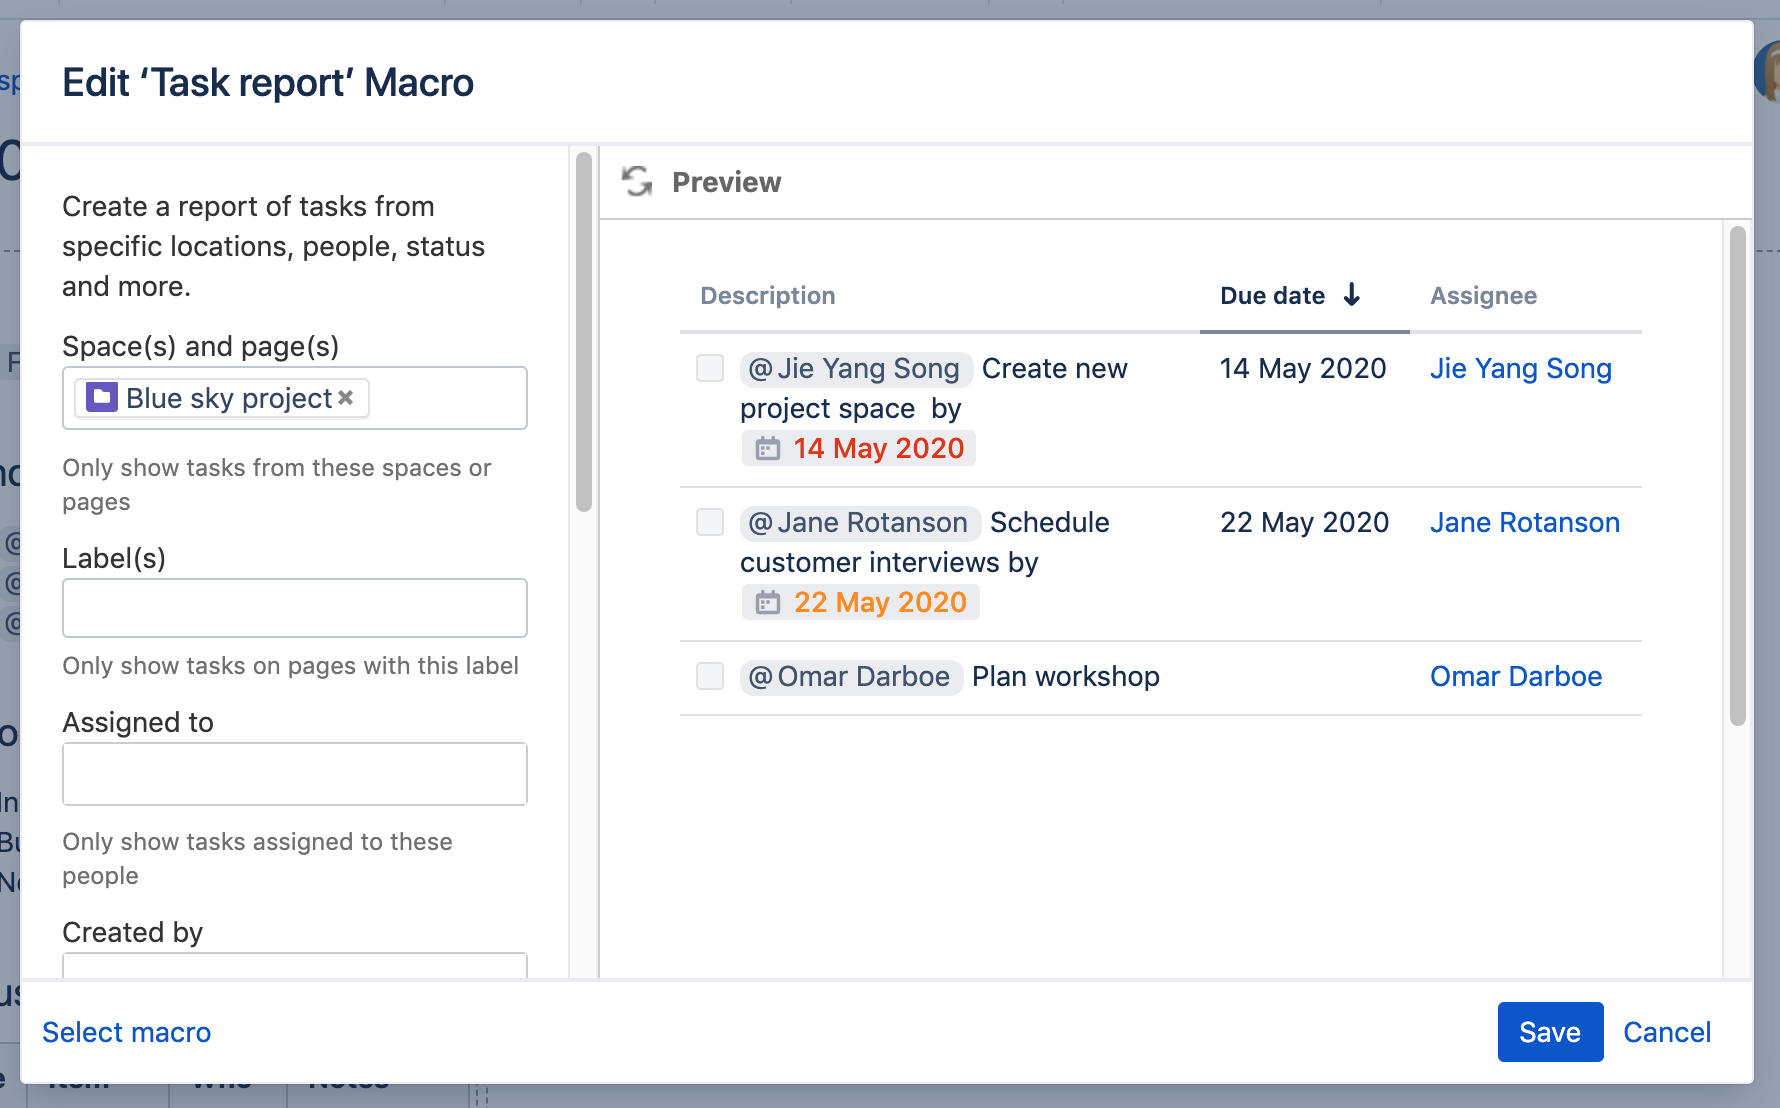Click the @Jie Yang Song mention

tap(856, 369)
